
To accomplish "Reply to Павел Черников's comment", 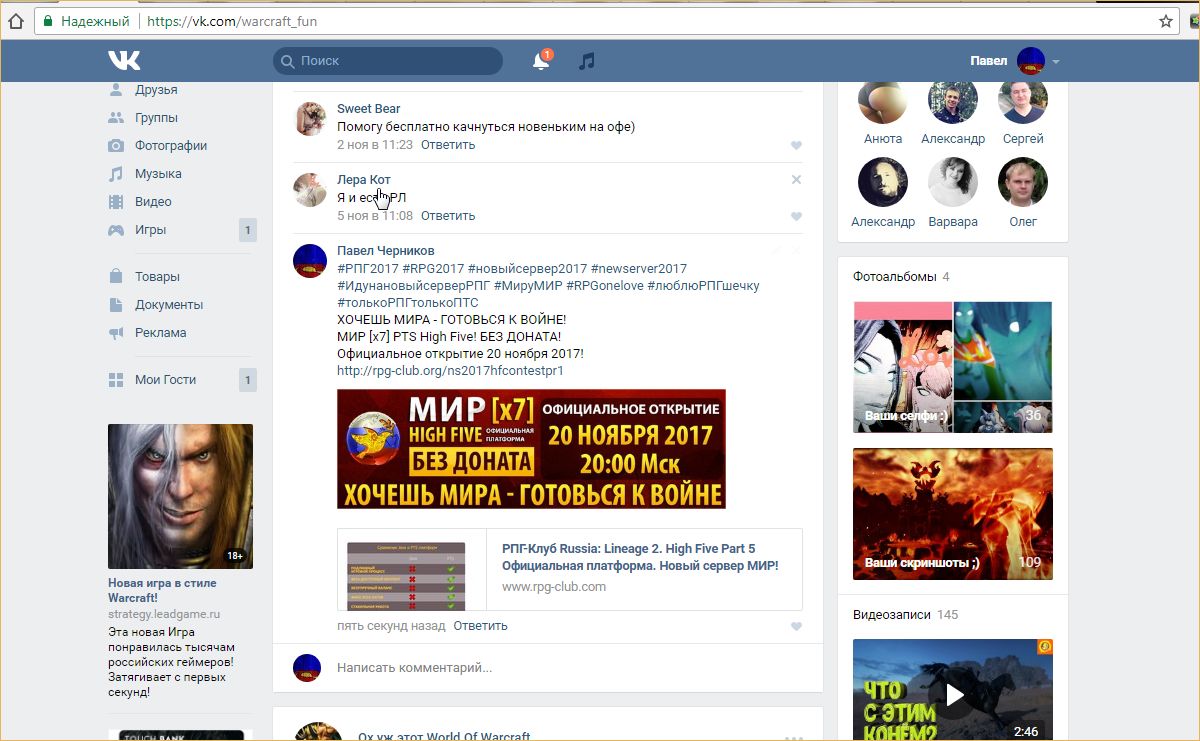I will click(x=480, y=625).
